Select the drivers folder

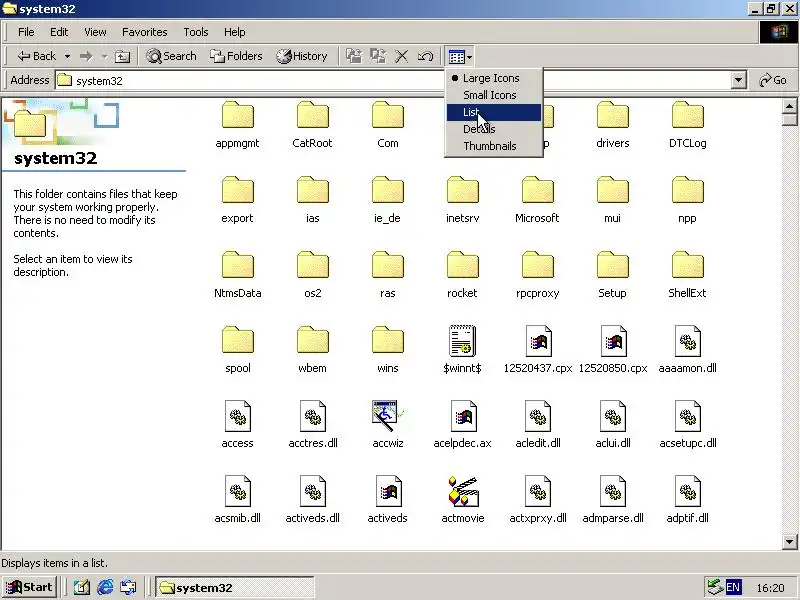click(612, 125)
